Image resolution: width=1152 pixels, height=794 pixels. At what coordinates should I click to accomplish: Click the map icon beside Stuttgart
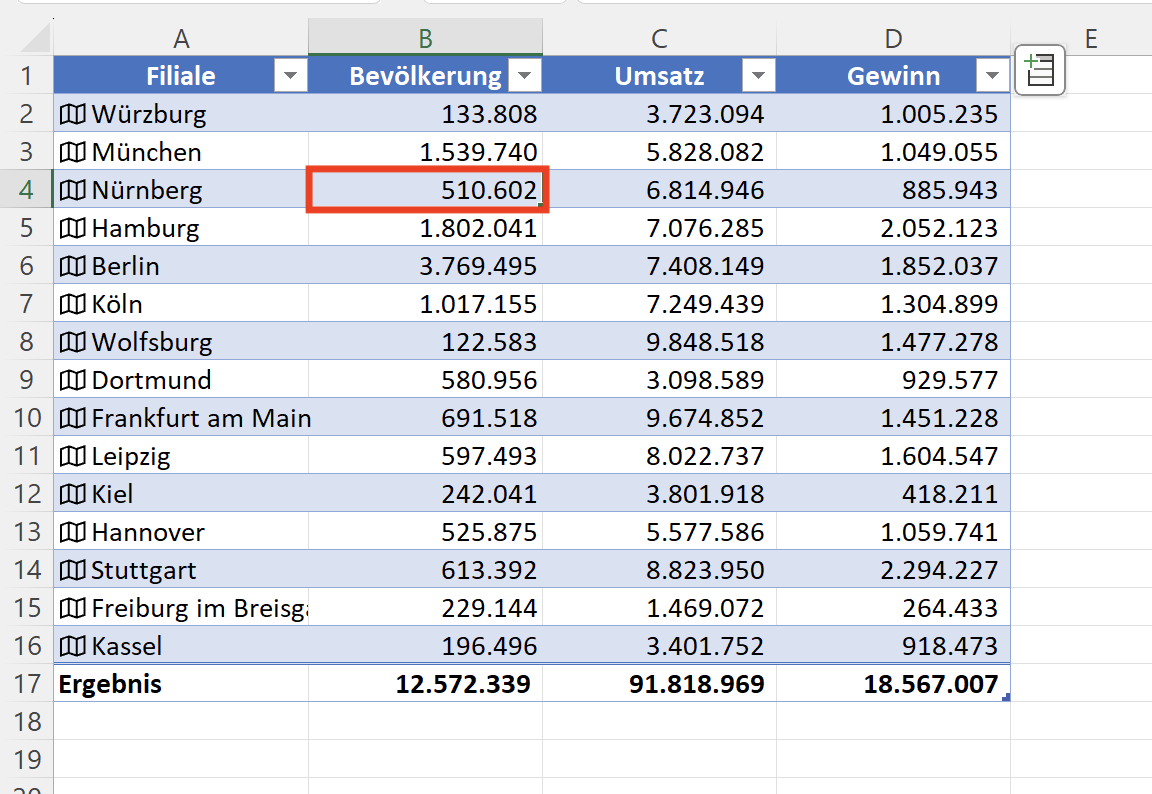point(73,570)
